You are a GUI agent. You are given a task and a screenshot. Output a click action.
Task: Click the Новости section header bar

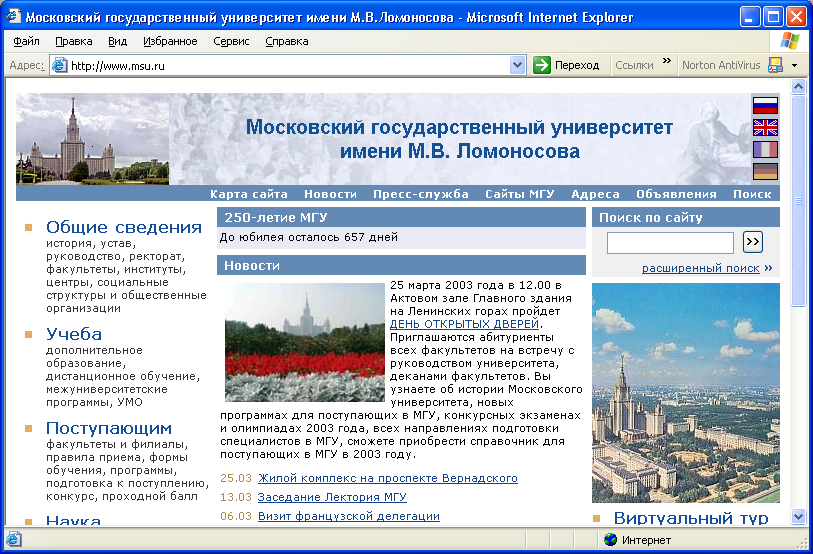click(401, 265)
